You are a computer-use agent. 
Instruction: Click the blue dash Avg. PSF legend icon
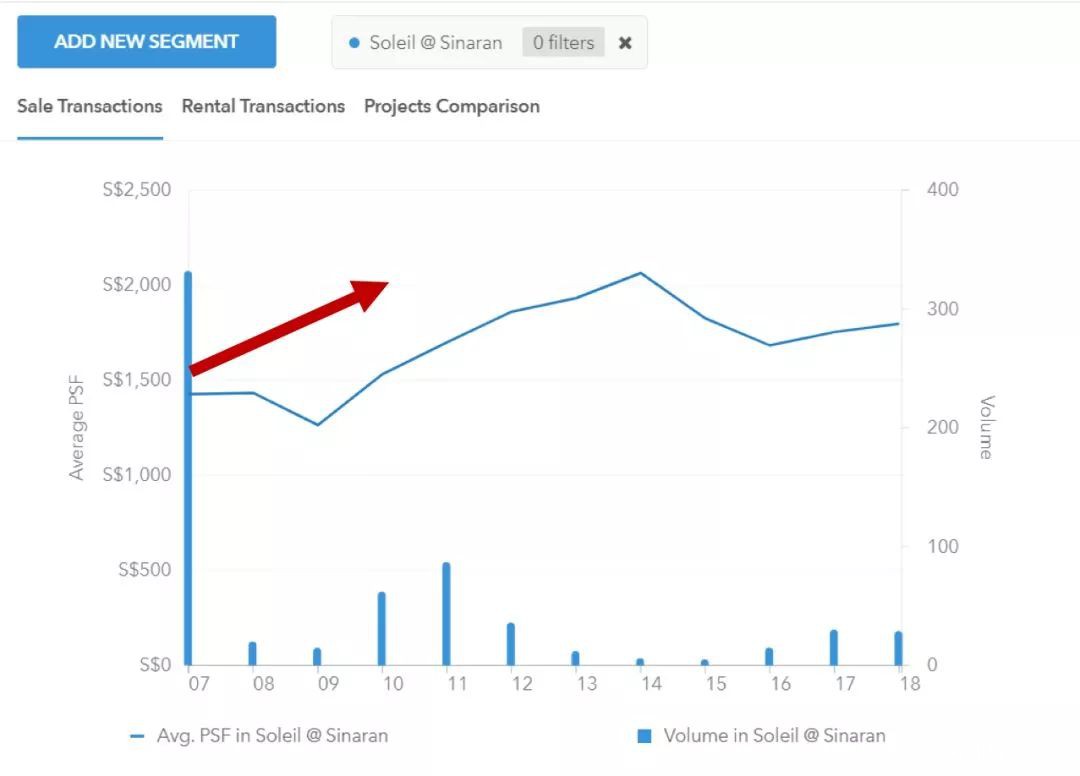coord(138,736)
